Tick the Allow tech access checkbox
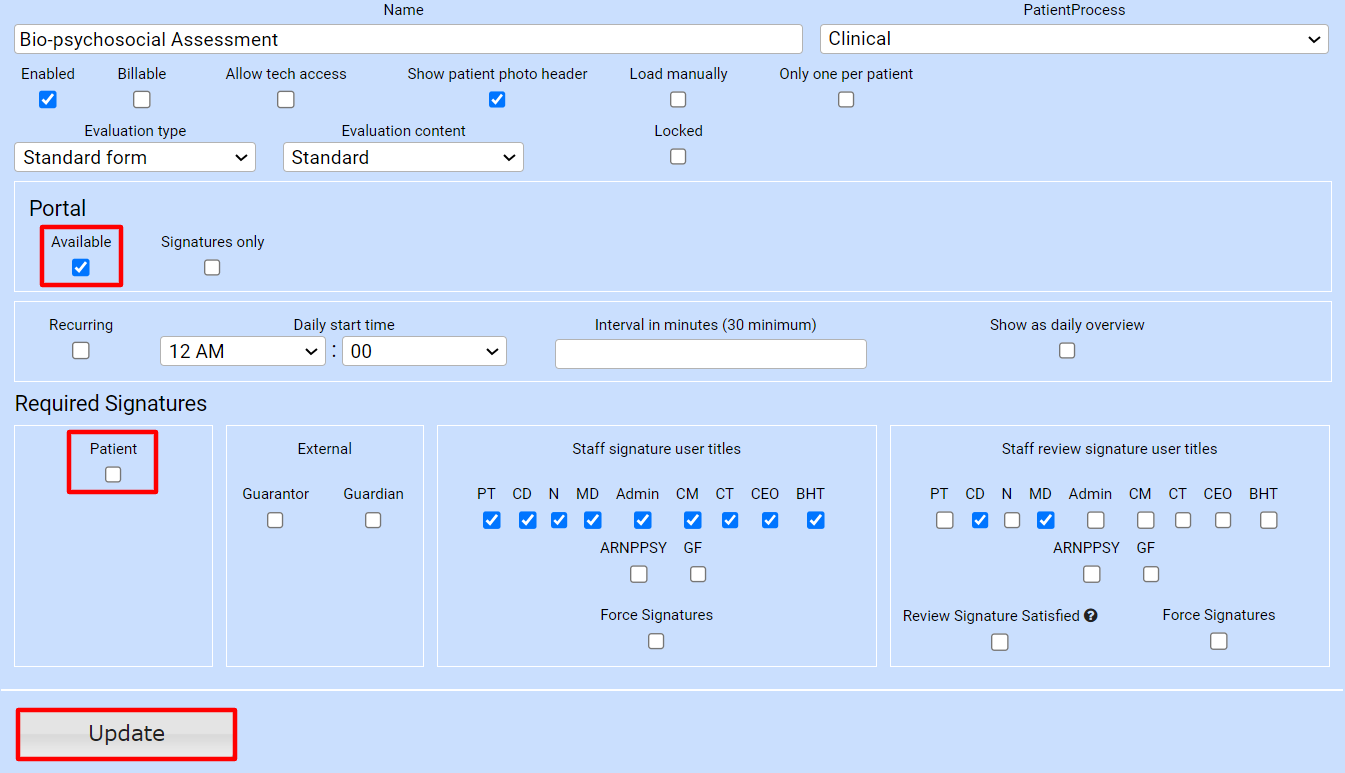This screenshot has width=1345, height=773. coord(286,99)
